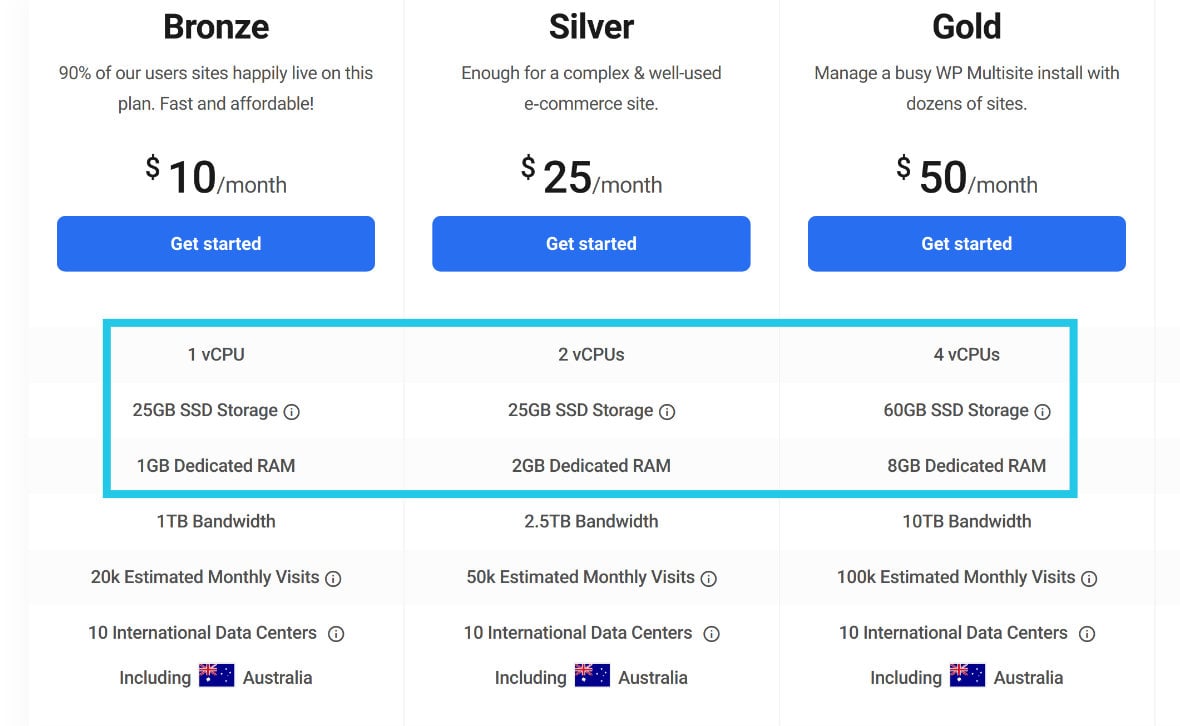
Task: Click Get started under Gold plan
Action: click(x=966, y=244)
